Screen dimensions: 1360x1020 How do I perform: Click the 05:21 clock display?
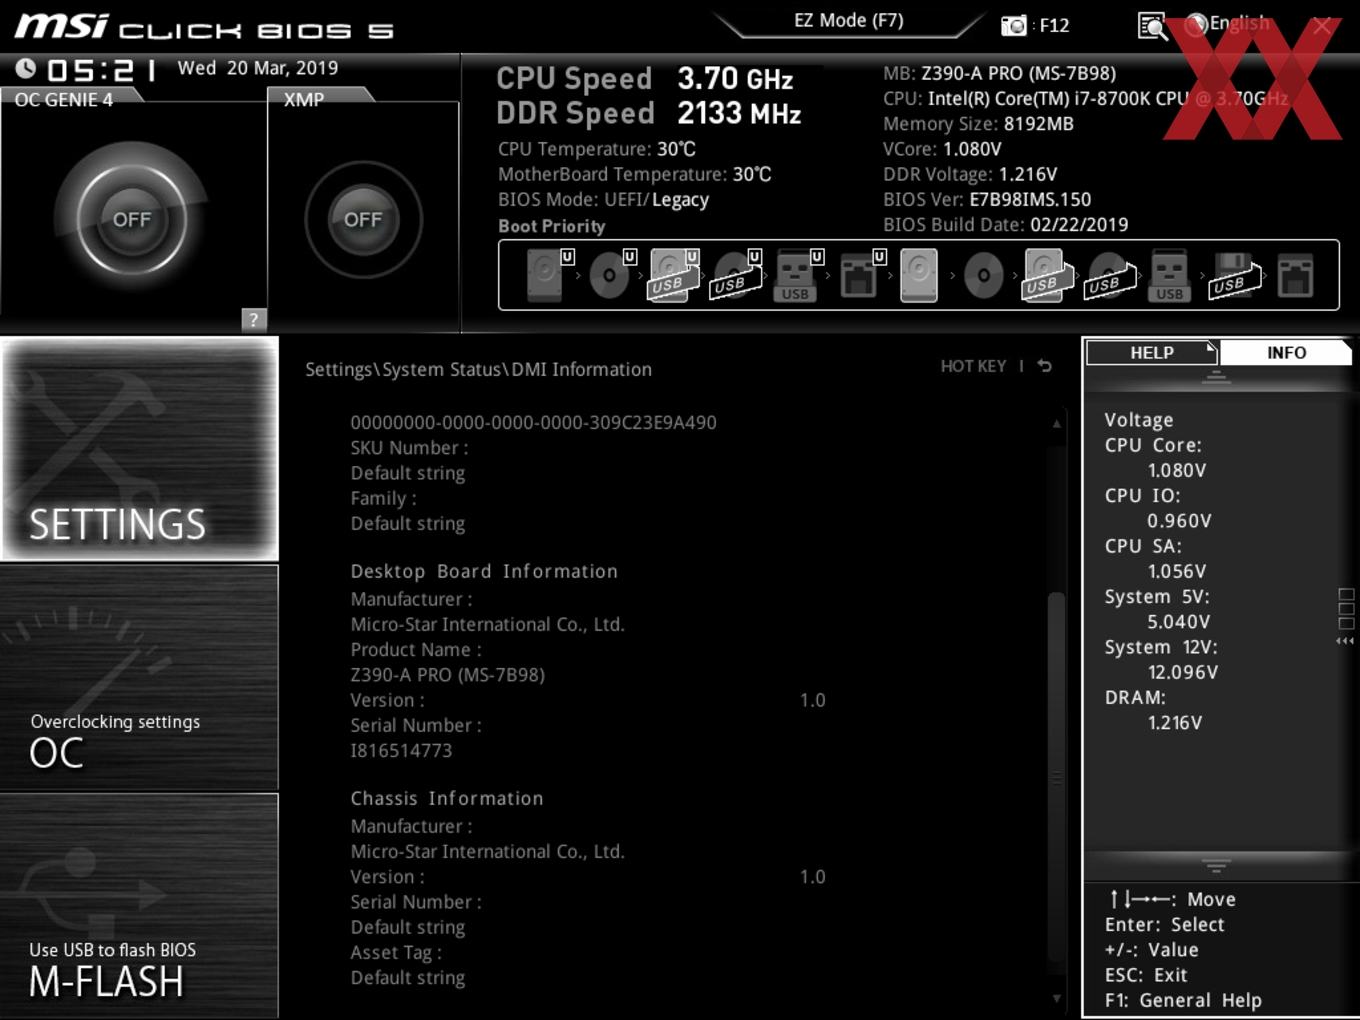coord(102,70)
